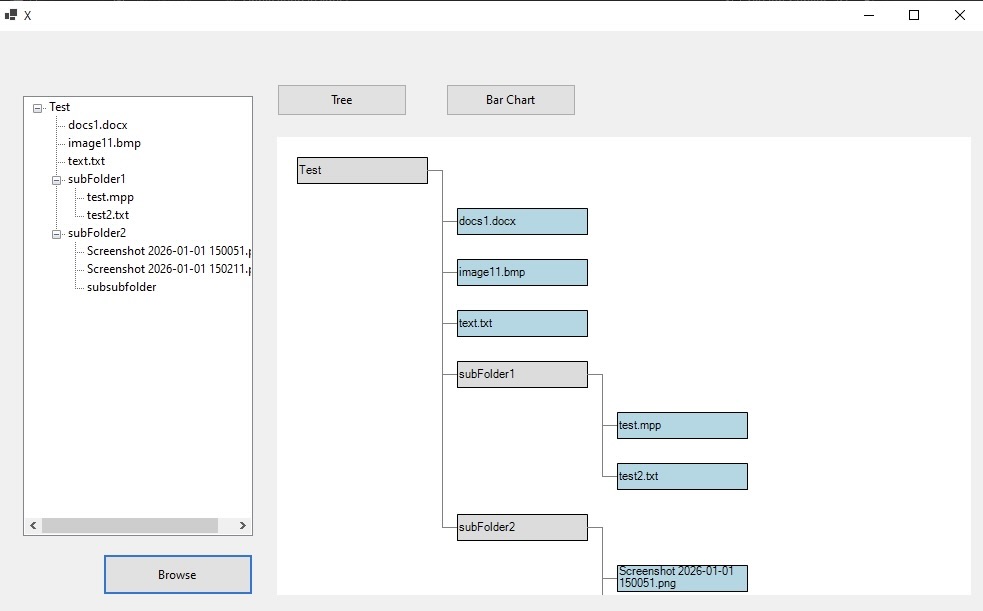Click the Test box in the diagram
Viewport: 983px width, 611px height.
362,170
